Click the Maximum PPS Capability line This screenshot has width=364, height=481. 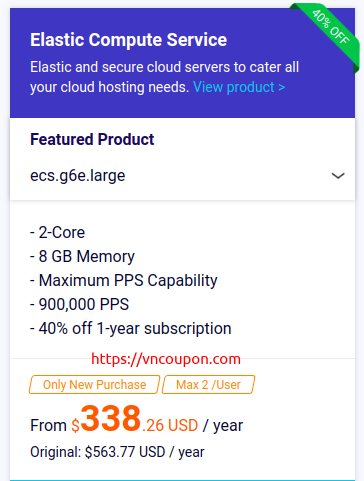124,281
